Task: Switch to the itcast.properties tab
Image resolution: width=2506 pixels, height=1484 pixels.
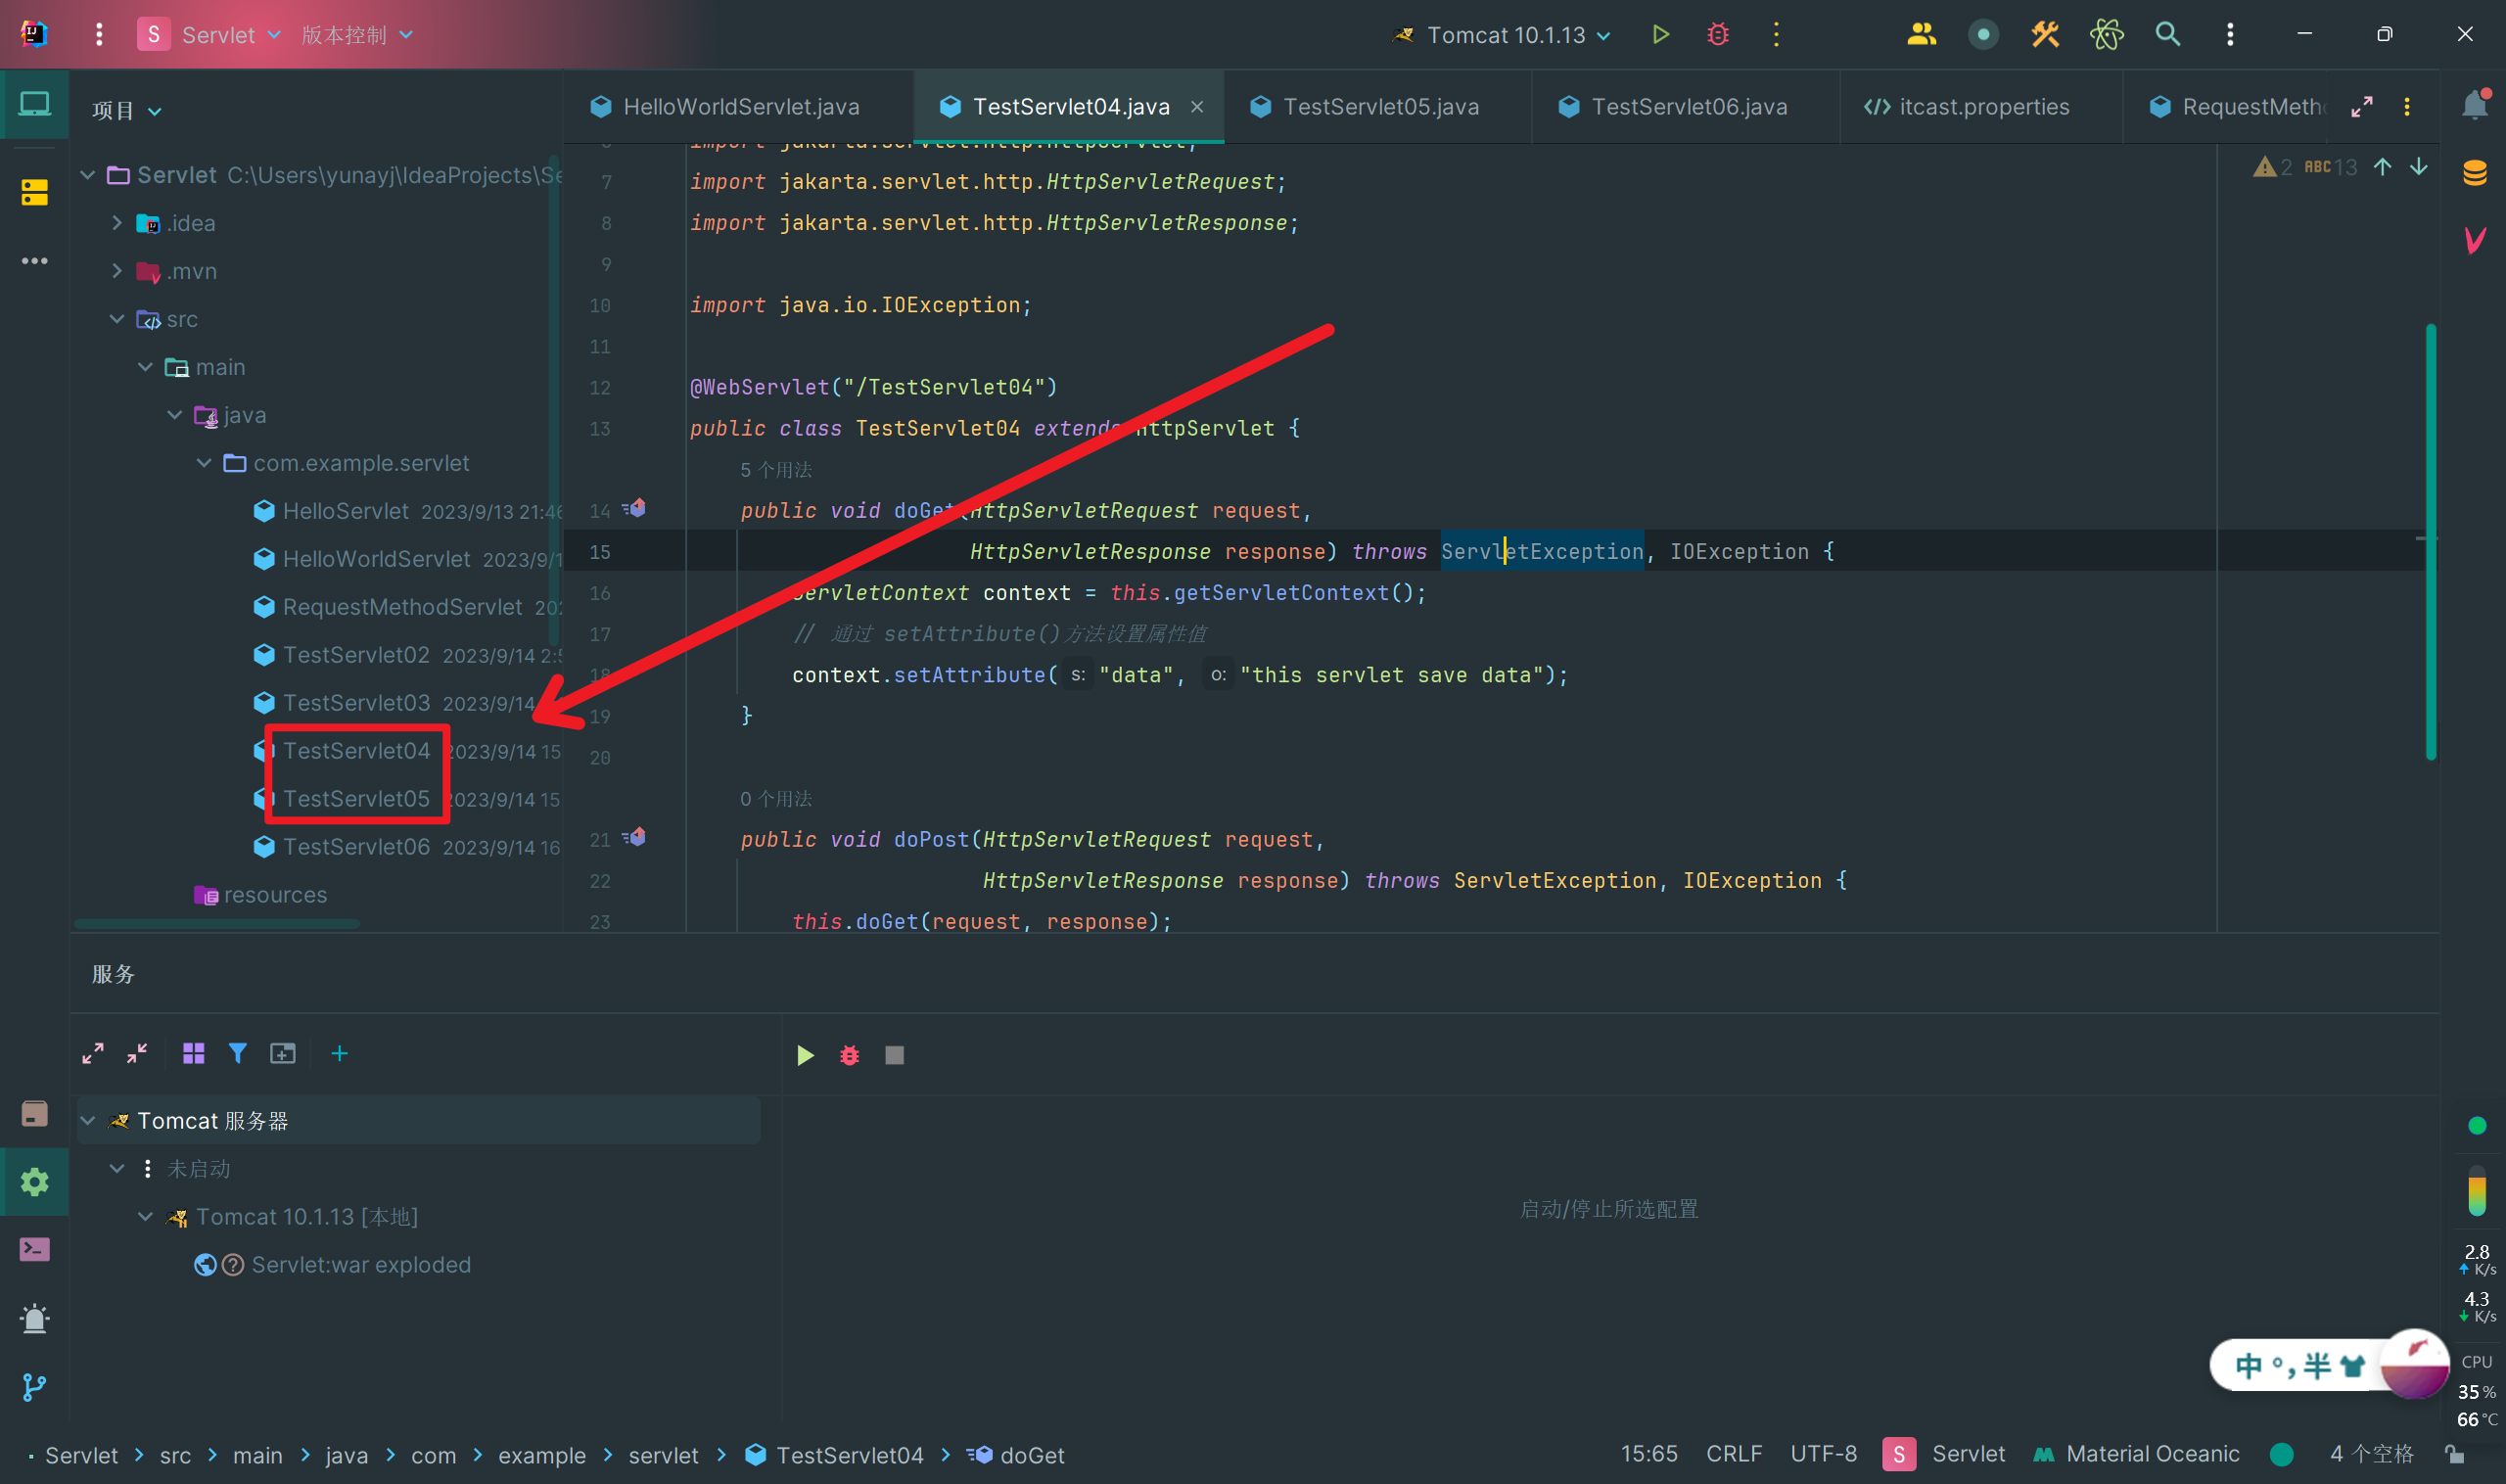Action: pos(1983,107)
